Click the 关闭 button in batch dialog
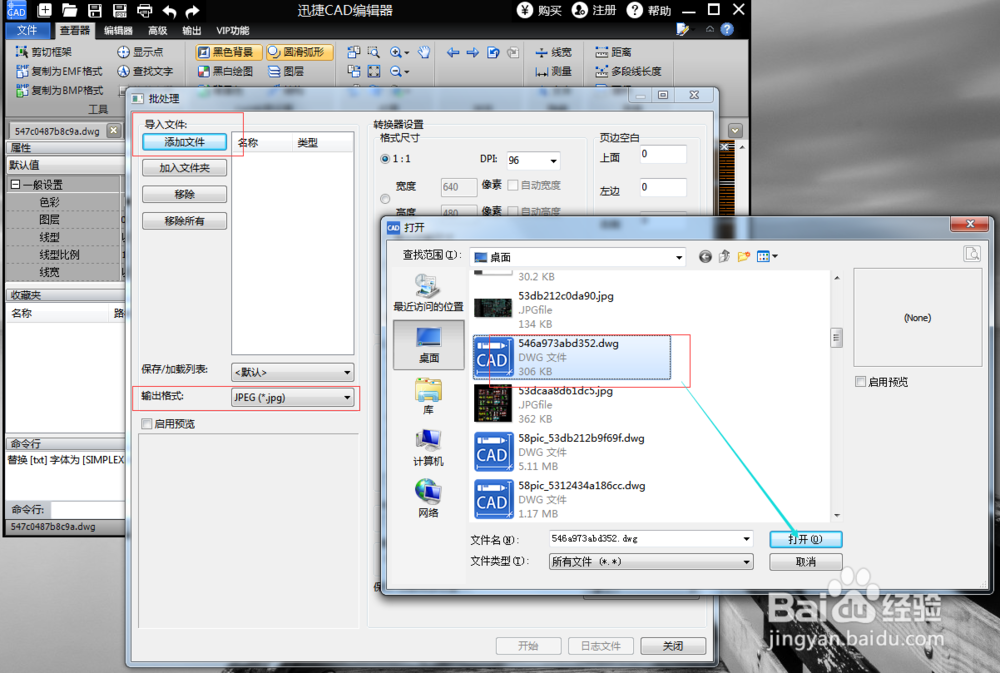The image size is (1000, 673). [673, 646]
